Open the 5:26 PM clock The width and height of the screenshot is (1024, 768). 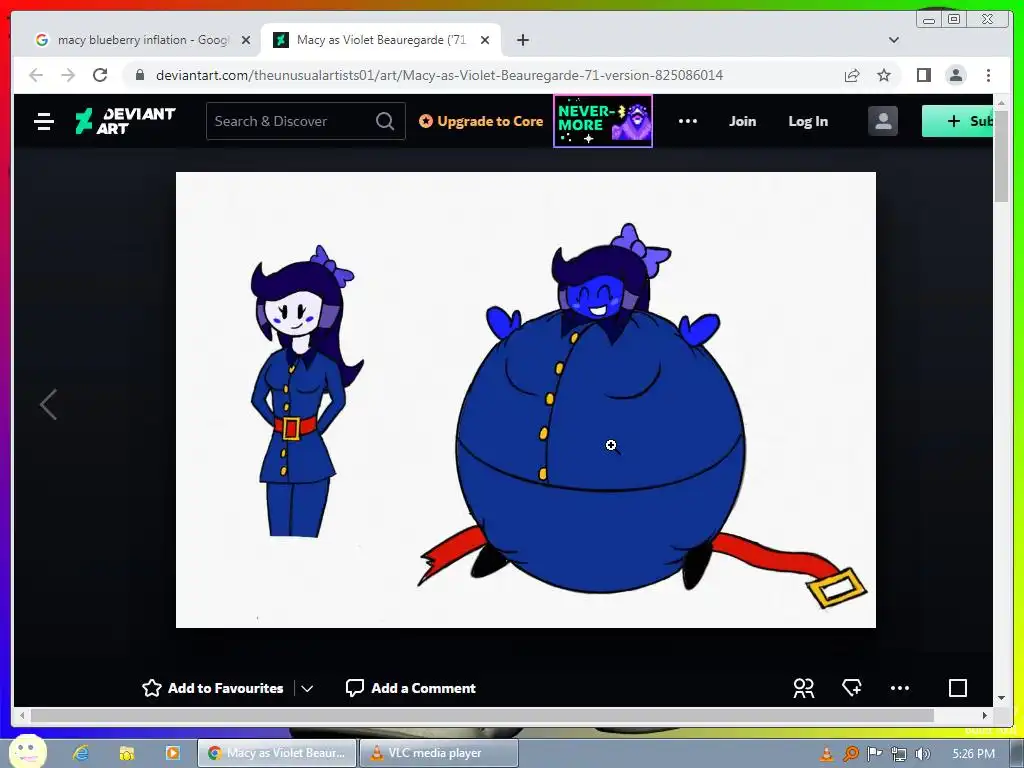pyautogui.click(x=973, y=754)
